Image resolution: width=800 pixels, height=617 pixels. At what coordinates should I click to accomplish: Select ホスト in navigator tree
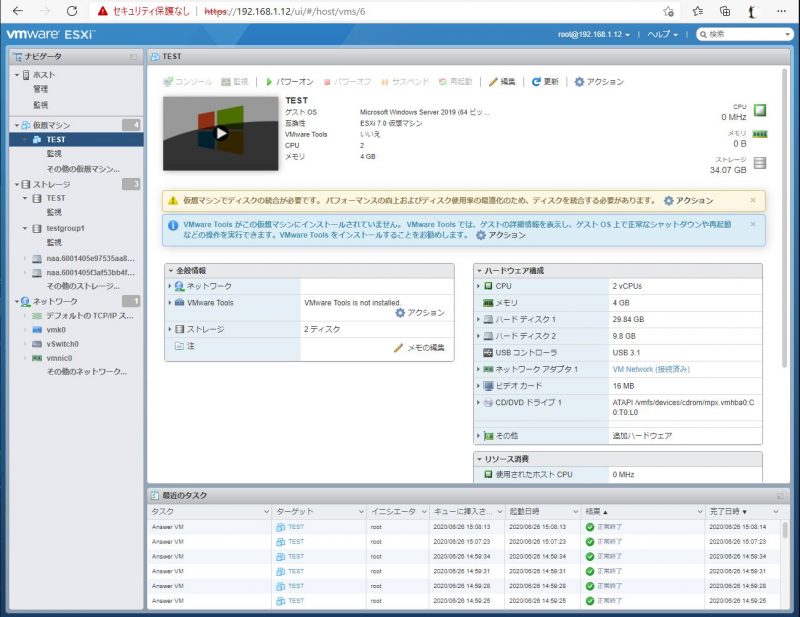[x=43, y=75]
